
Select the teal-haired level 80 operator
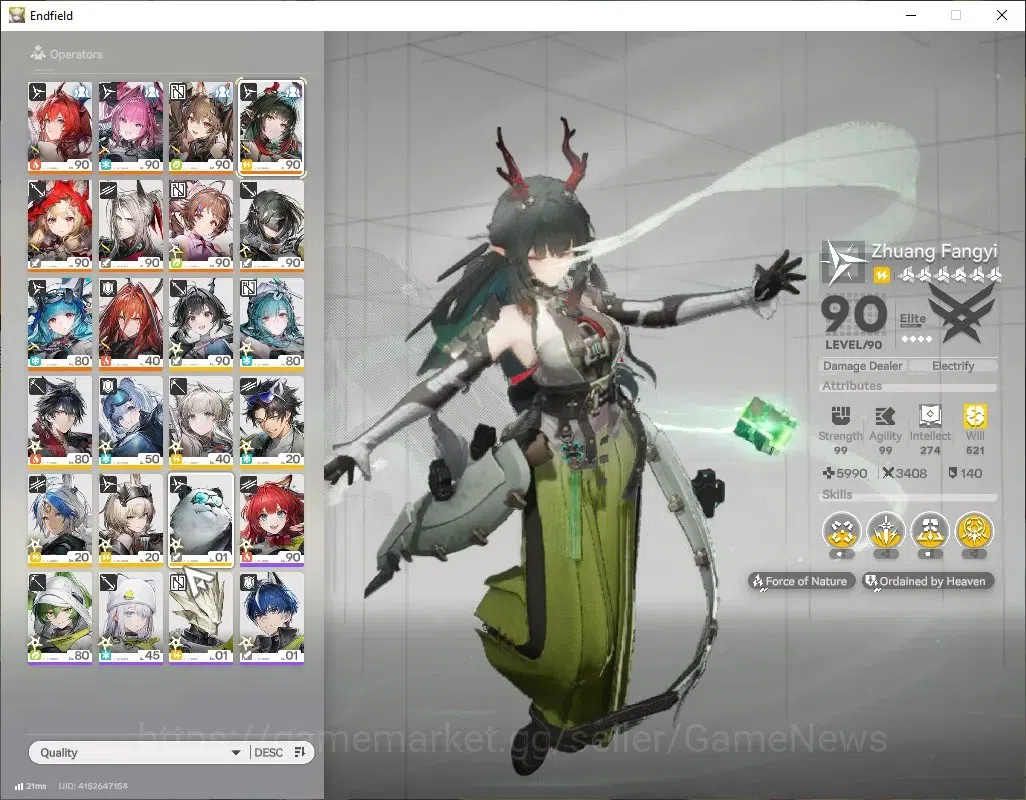pos(272,323)
